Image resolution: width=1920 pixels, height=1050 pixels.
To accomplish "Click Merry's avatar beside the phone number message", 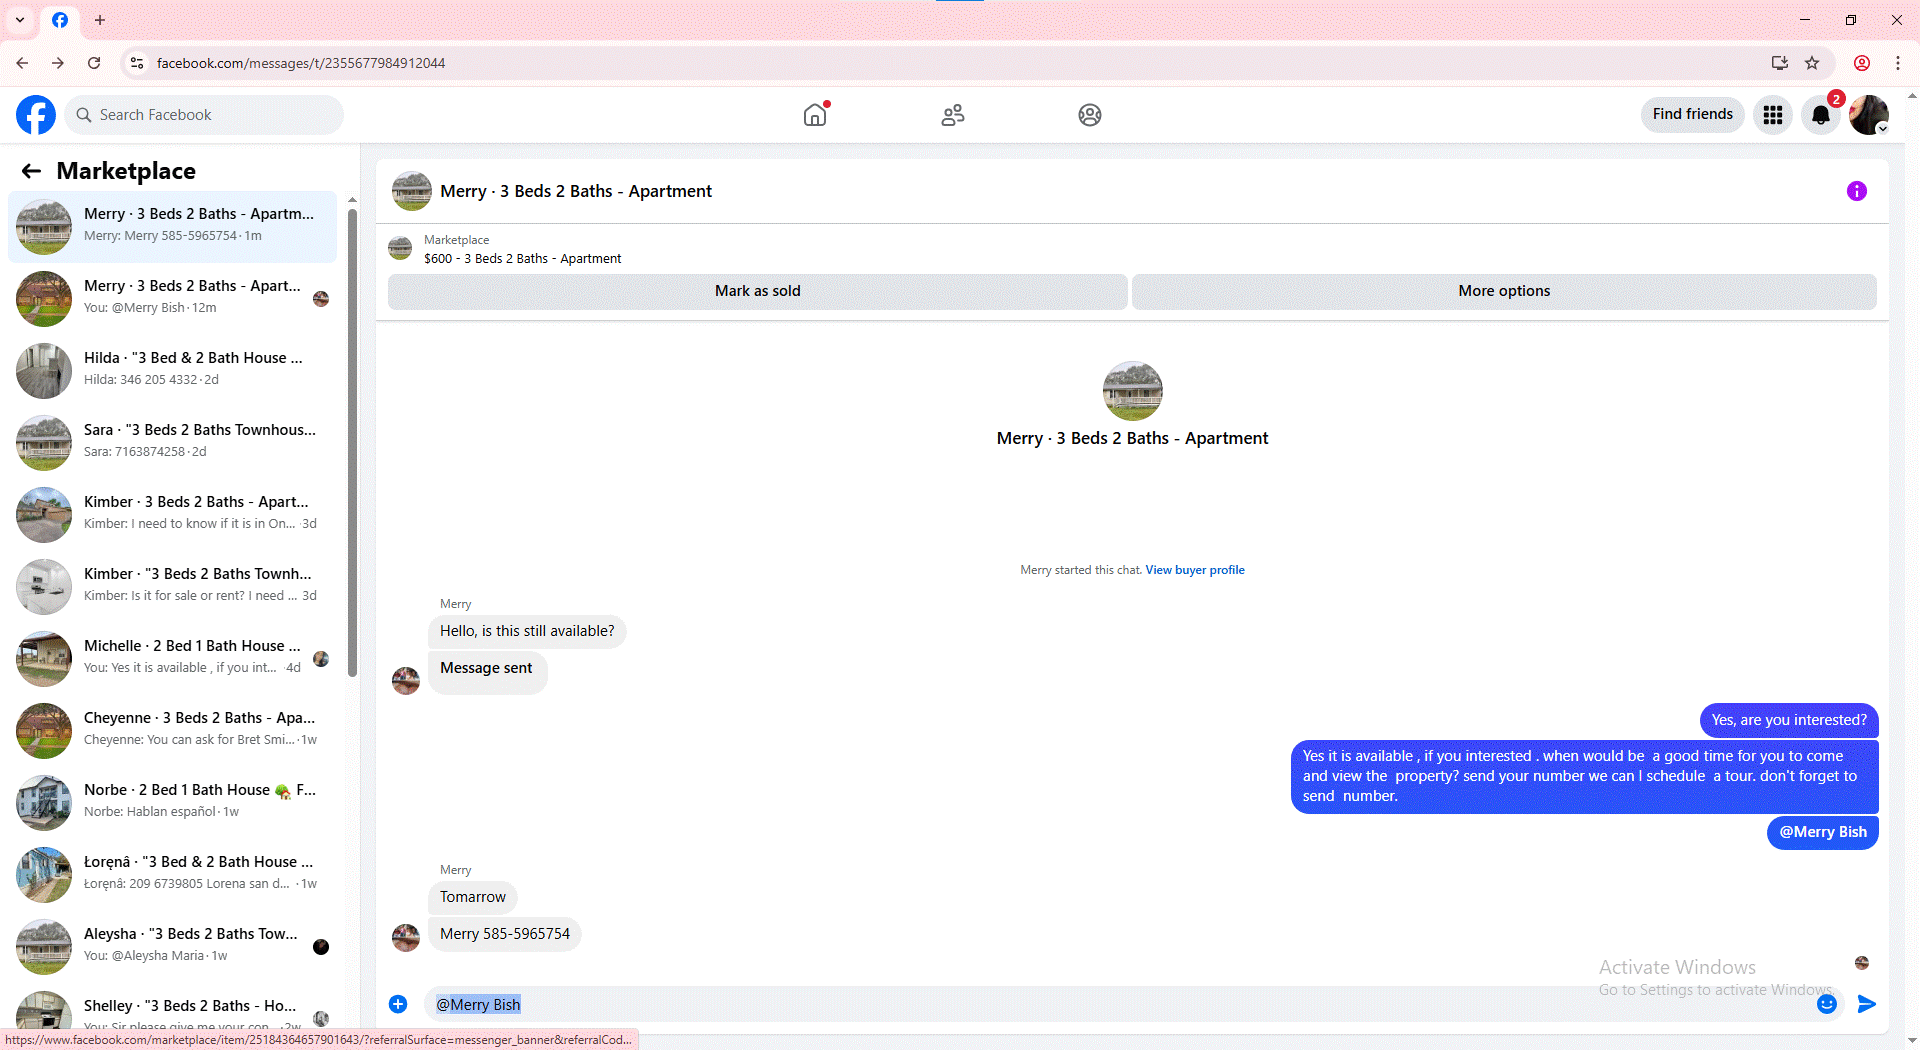I will point(406,938).
